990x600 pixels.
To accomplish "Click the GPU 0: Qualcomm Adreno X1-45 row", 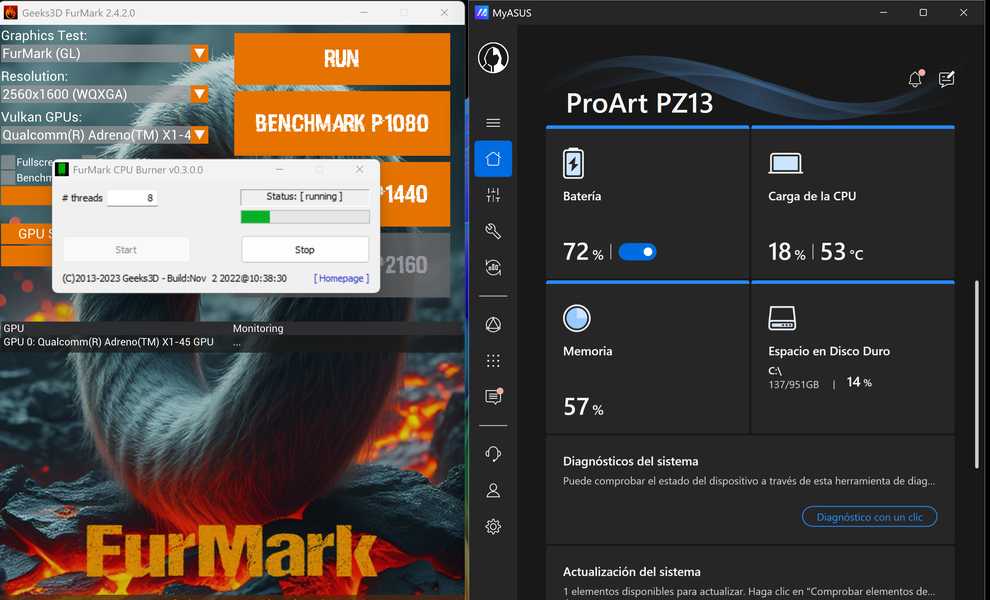I will (109, 342).
